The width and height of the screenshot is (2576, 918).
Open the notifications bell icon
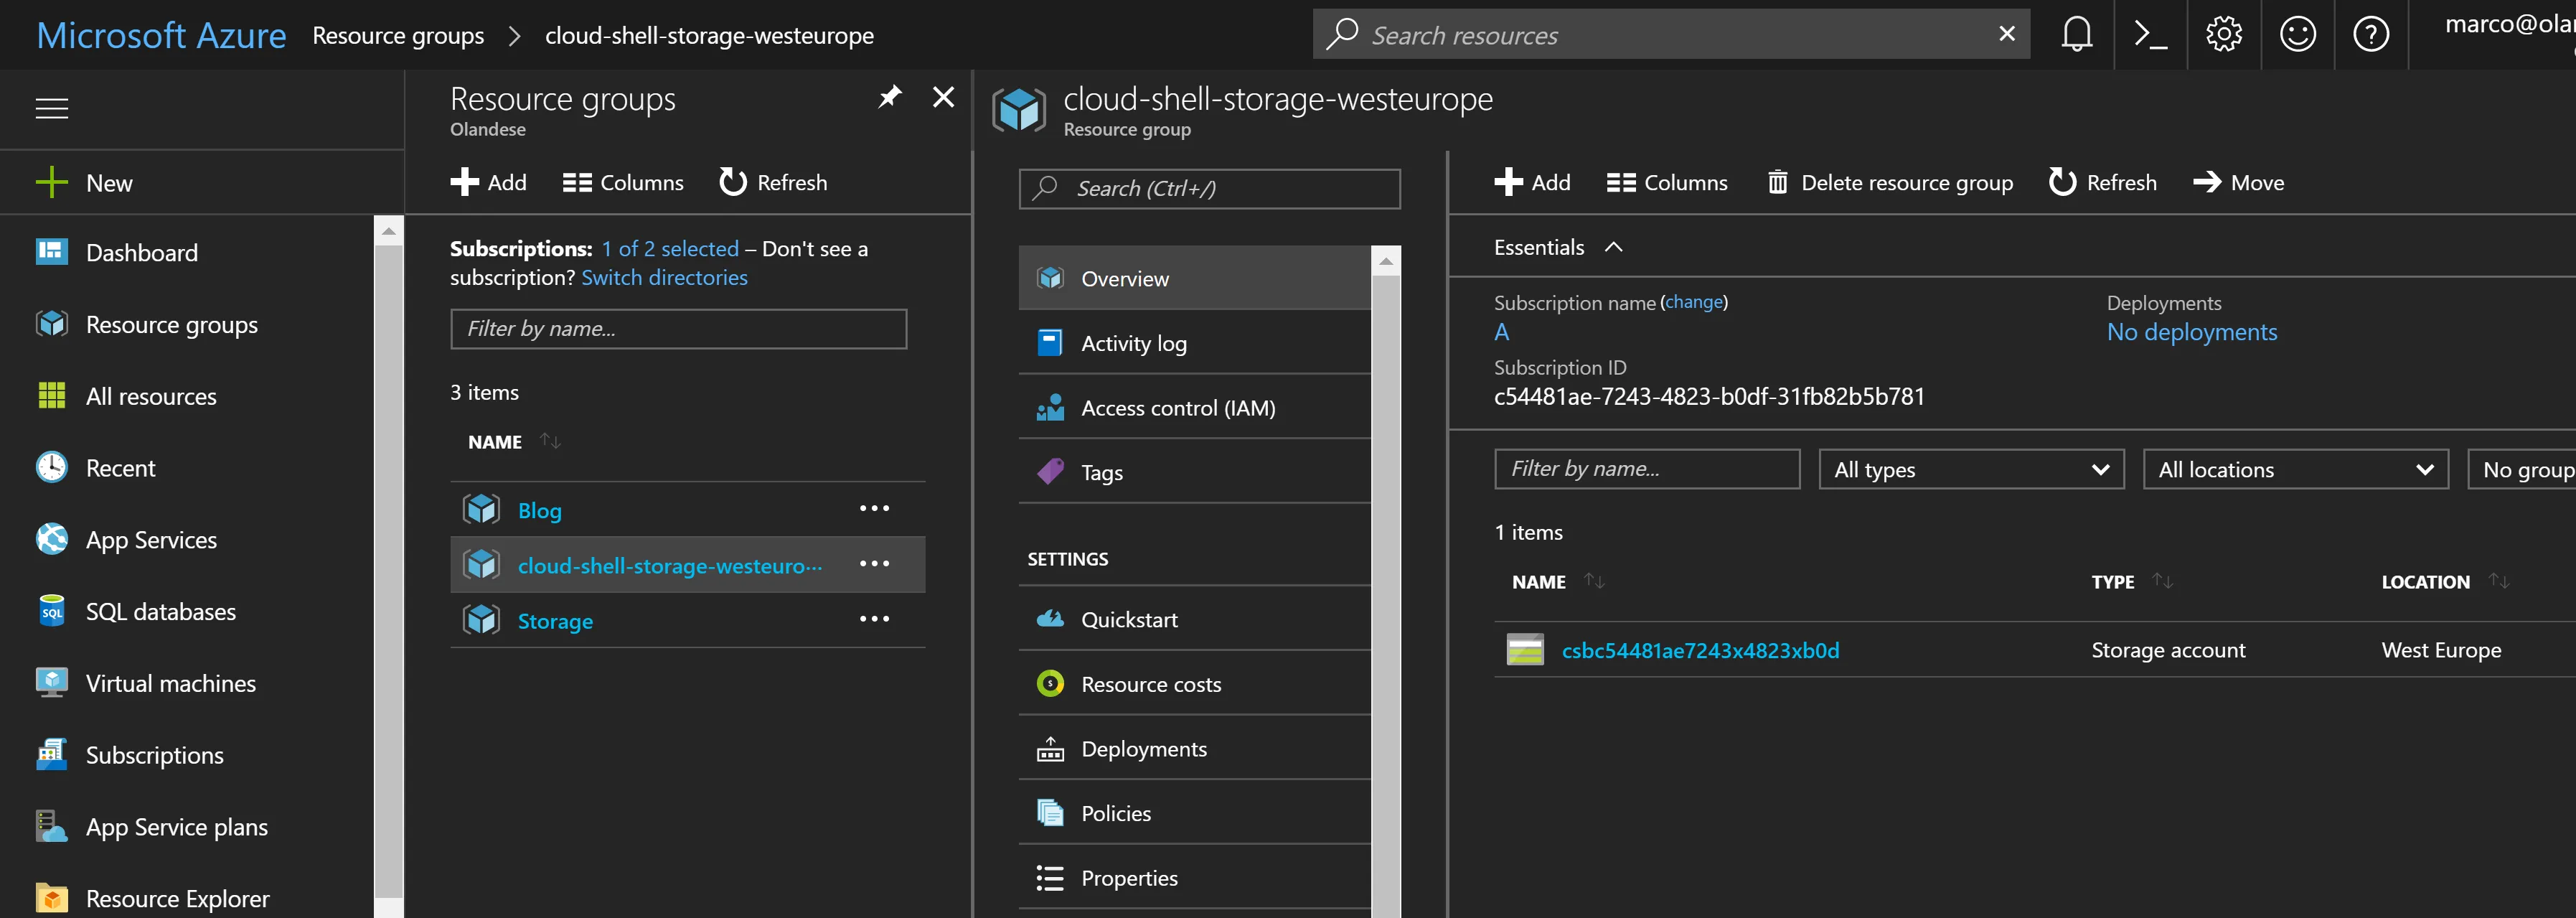pyautogui.click(x=2077, y=35)
